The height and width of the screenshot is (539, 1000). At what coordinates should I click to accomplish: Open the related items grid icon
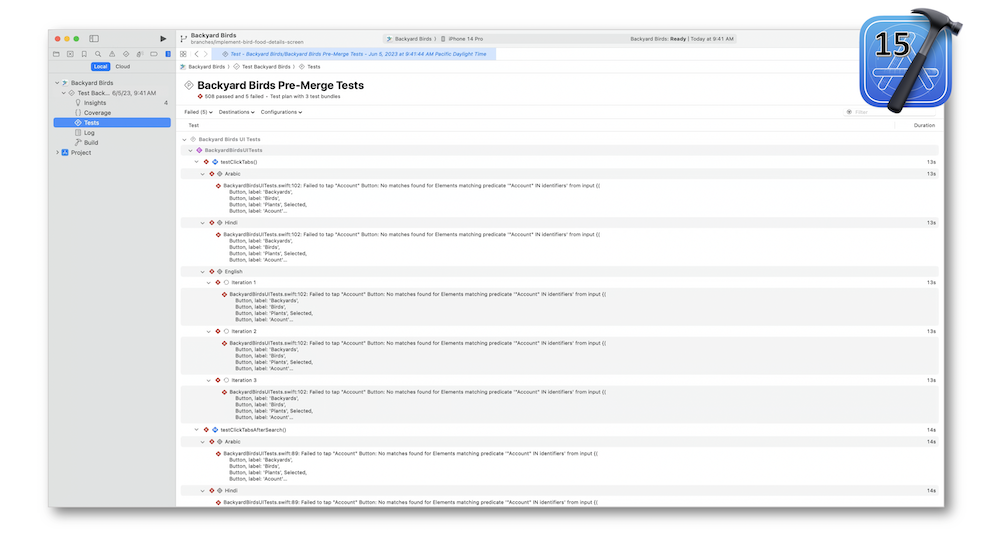coord(184,54)
